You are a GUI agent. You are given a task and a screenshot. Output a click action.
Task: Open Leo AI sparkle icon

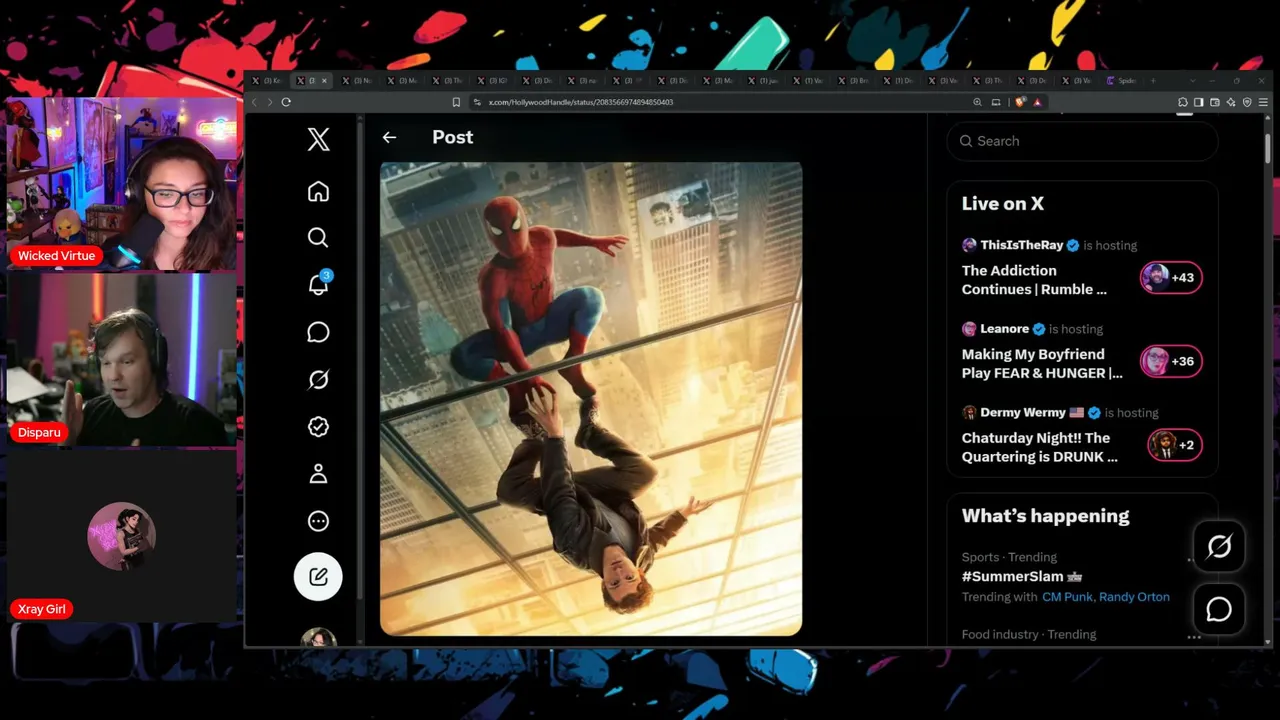coord(1231,102)
